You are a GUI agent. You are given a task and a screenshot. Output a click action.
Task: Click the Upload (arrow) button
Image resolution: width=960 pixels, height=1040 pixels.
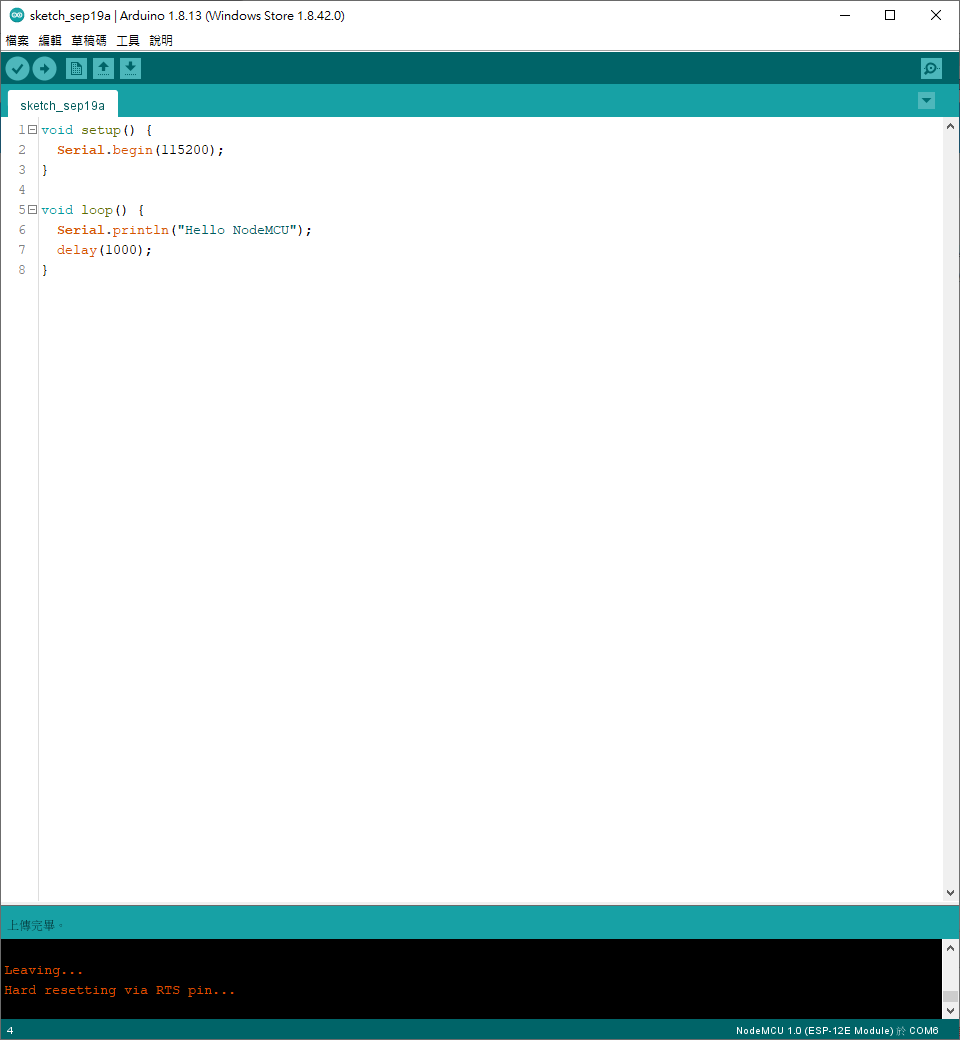coord(44,68)
